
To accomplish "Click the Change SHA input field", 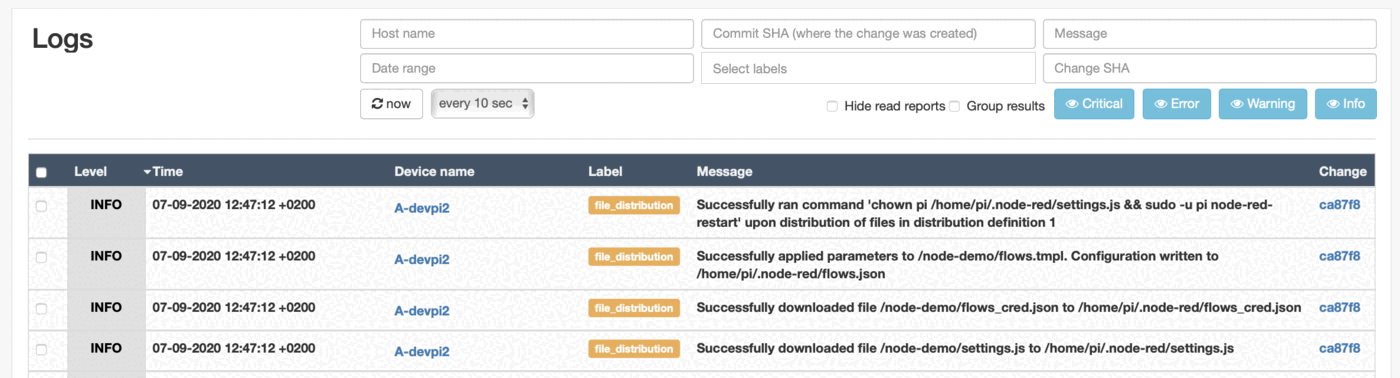I will pos(1210,68).
